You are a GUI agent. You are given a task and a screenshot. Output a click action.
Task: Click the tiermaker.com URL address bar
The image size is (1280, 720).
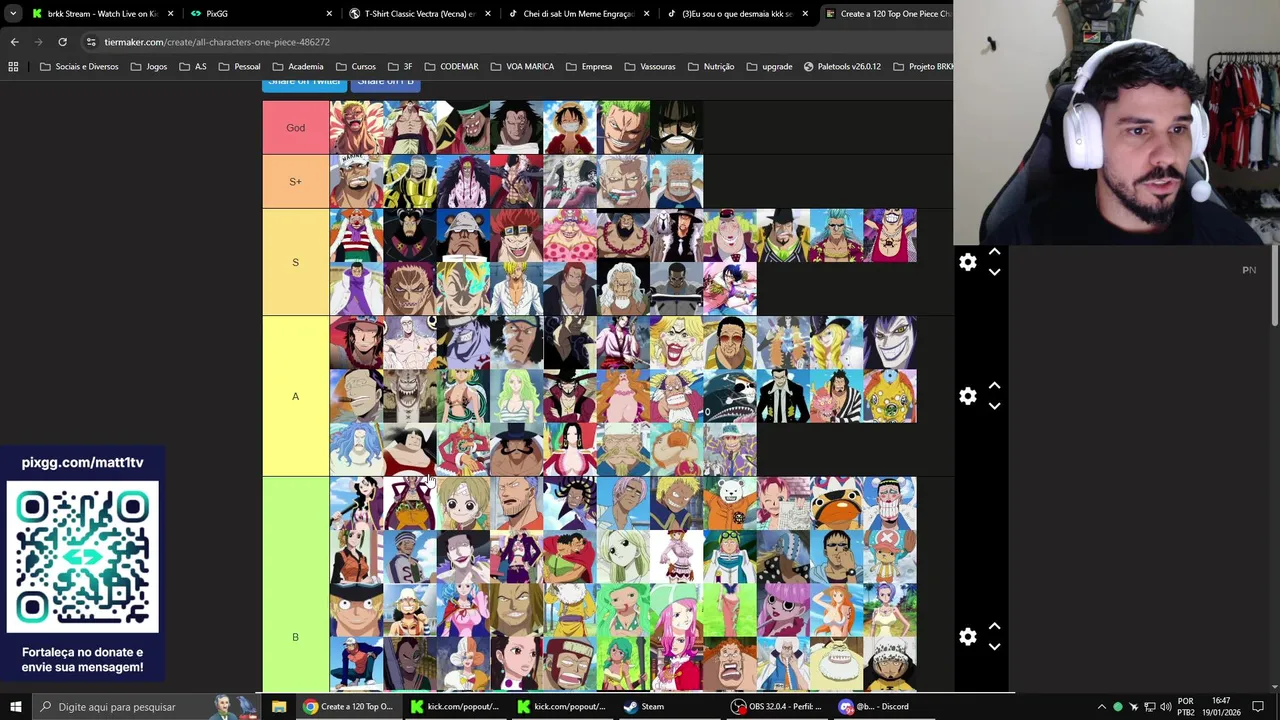coord(216,42)
